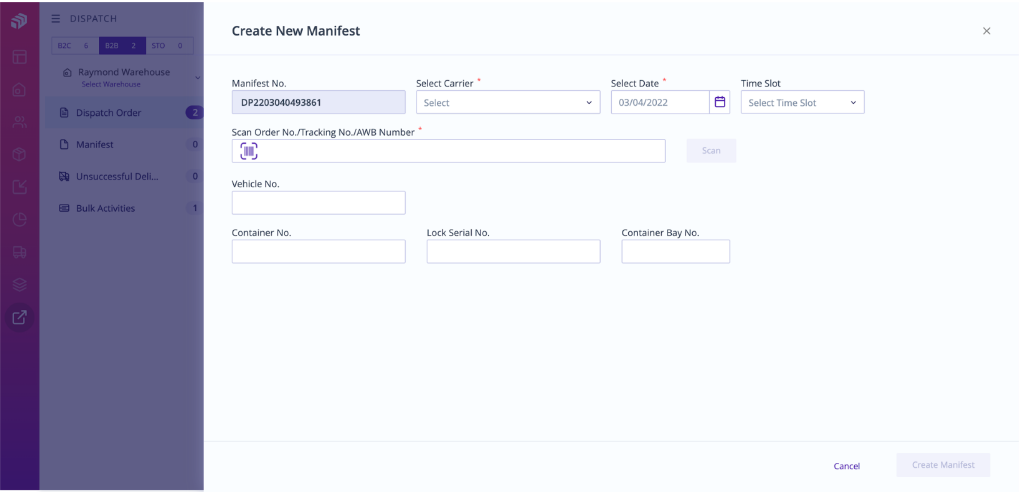This screenshot has width=1021, height=492.
Task: Open the dashboard layout icon in sidebar
Action: coord(20,57)
